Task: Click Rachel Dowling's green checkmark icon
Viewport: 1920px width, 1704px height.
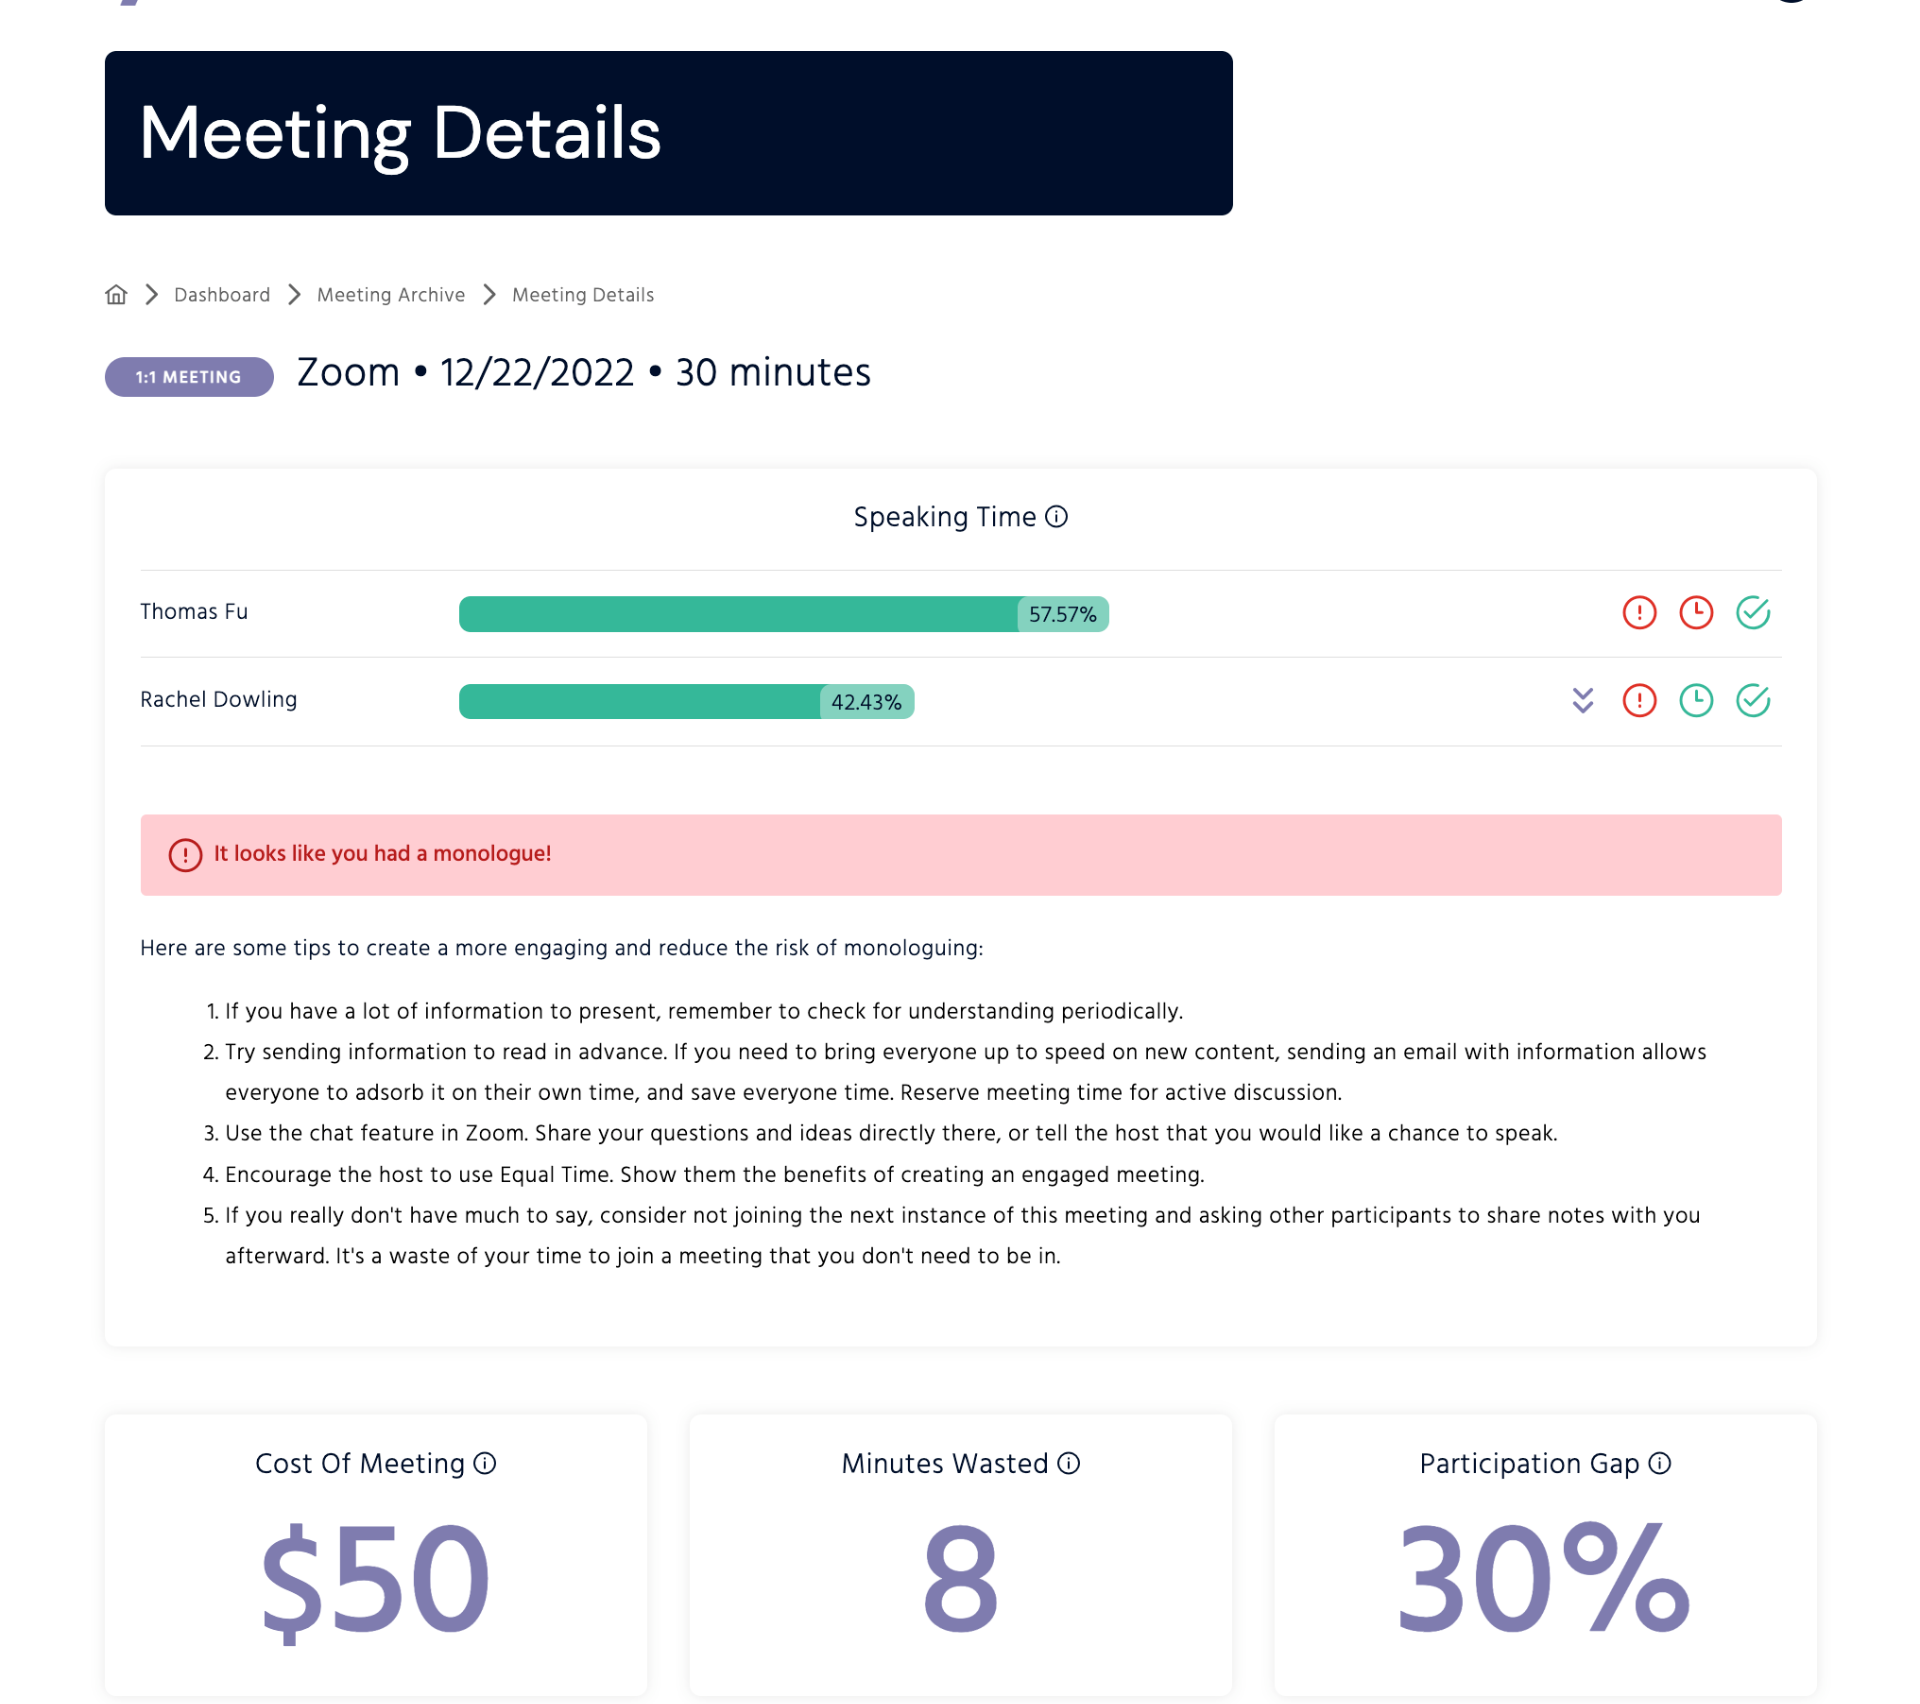Action: 1753,700
